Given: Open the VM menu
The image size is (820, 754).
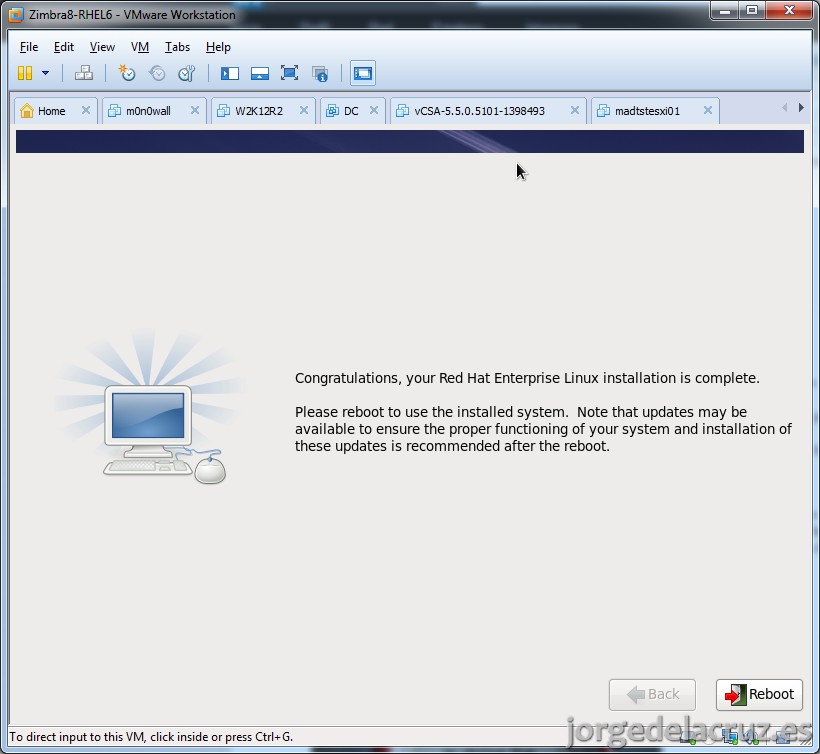Looking at the screenshot, I should coord(140,47).
